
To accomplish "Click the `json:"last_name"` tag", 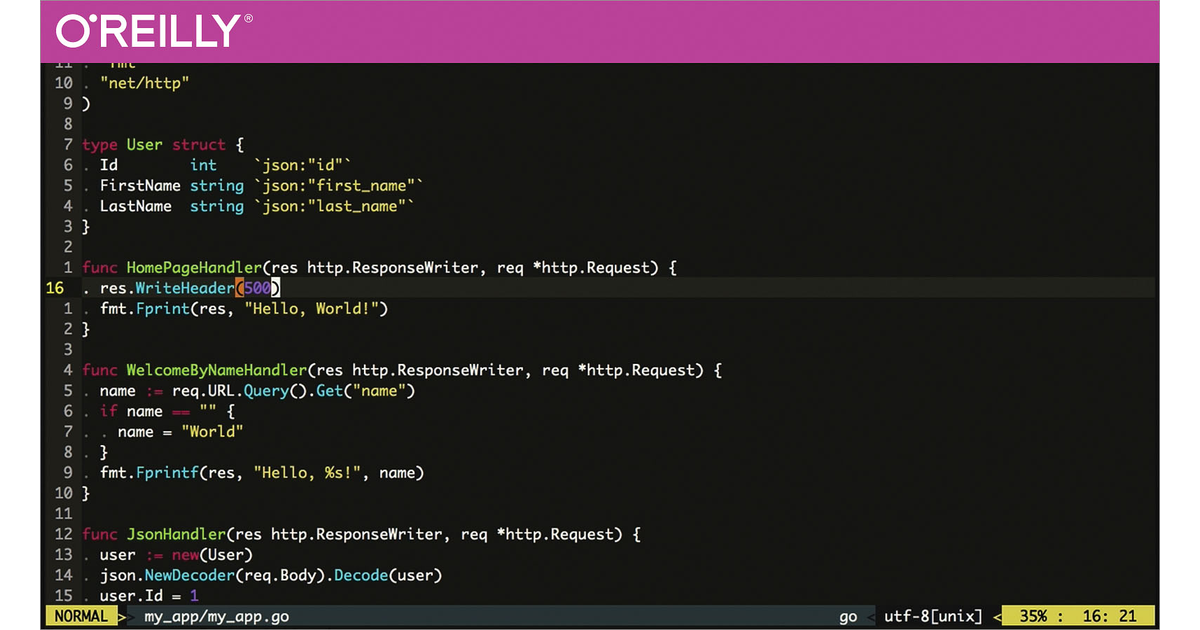I will click(x=334, y=206).
